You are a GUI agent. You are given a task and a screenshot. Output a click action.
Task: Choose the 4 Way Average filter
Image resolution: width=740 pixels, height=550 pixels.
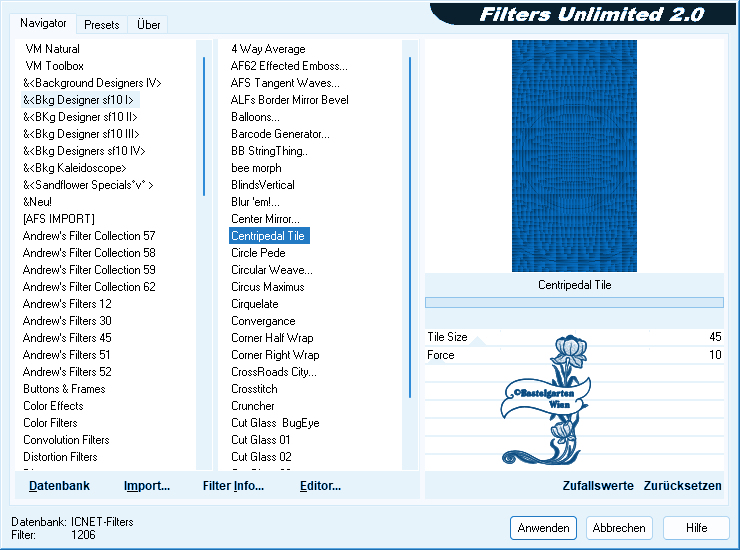pyautogui.click(x=268, y=49)
